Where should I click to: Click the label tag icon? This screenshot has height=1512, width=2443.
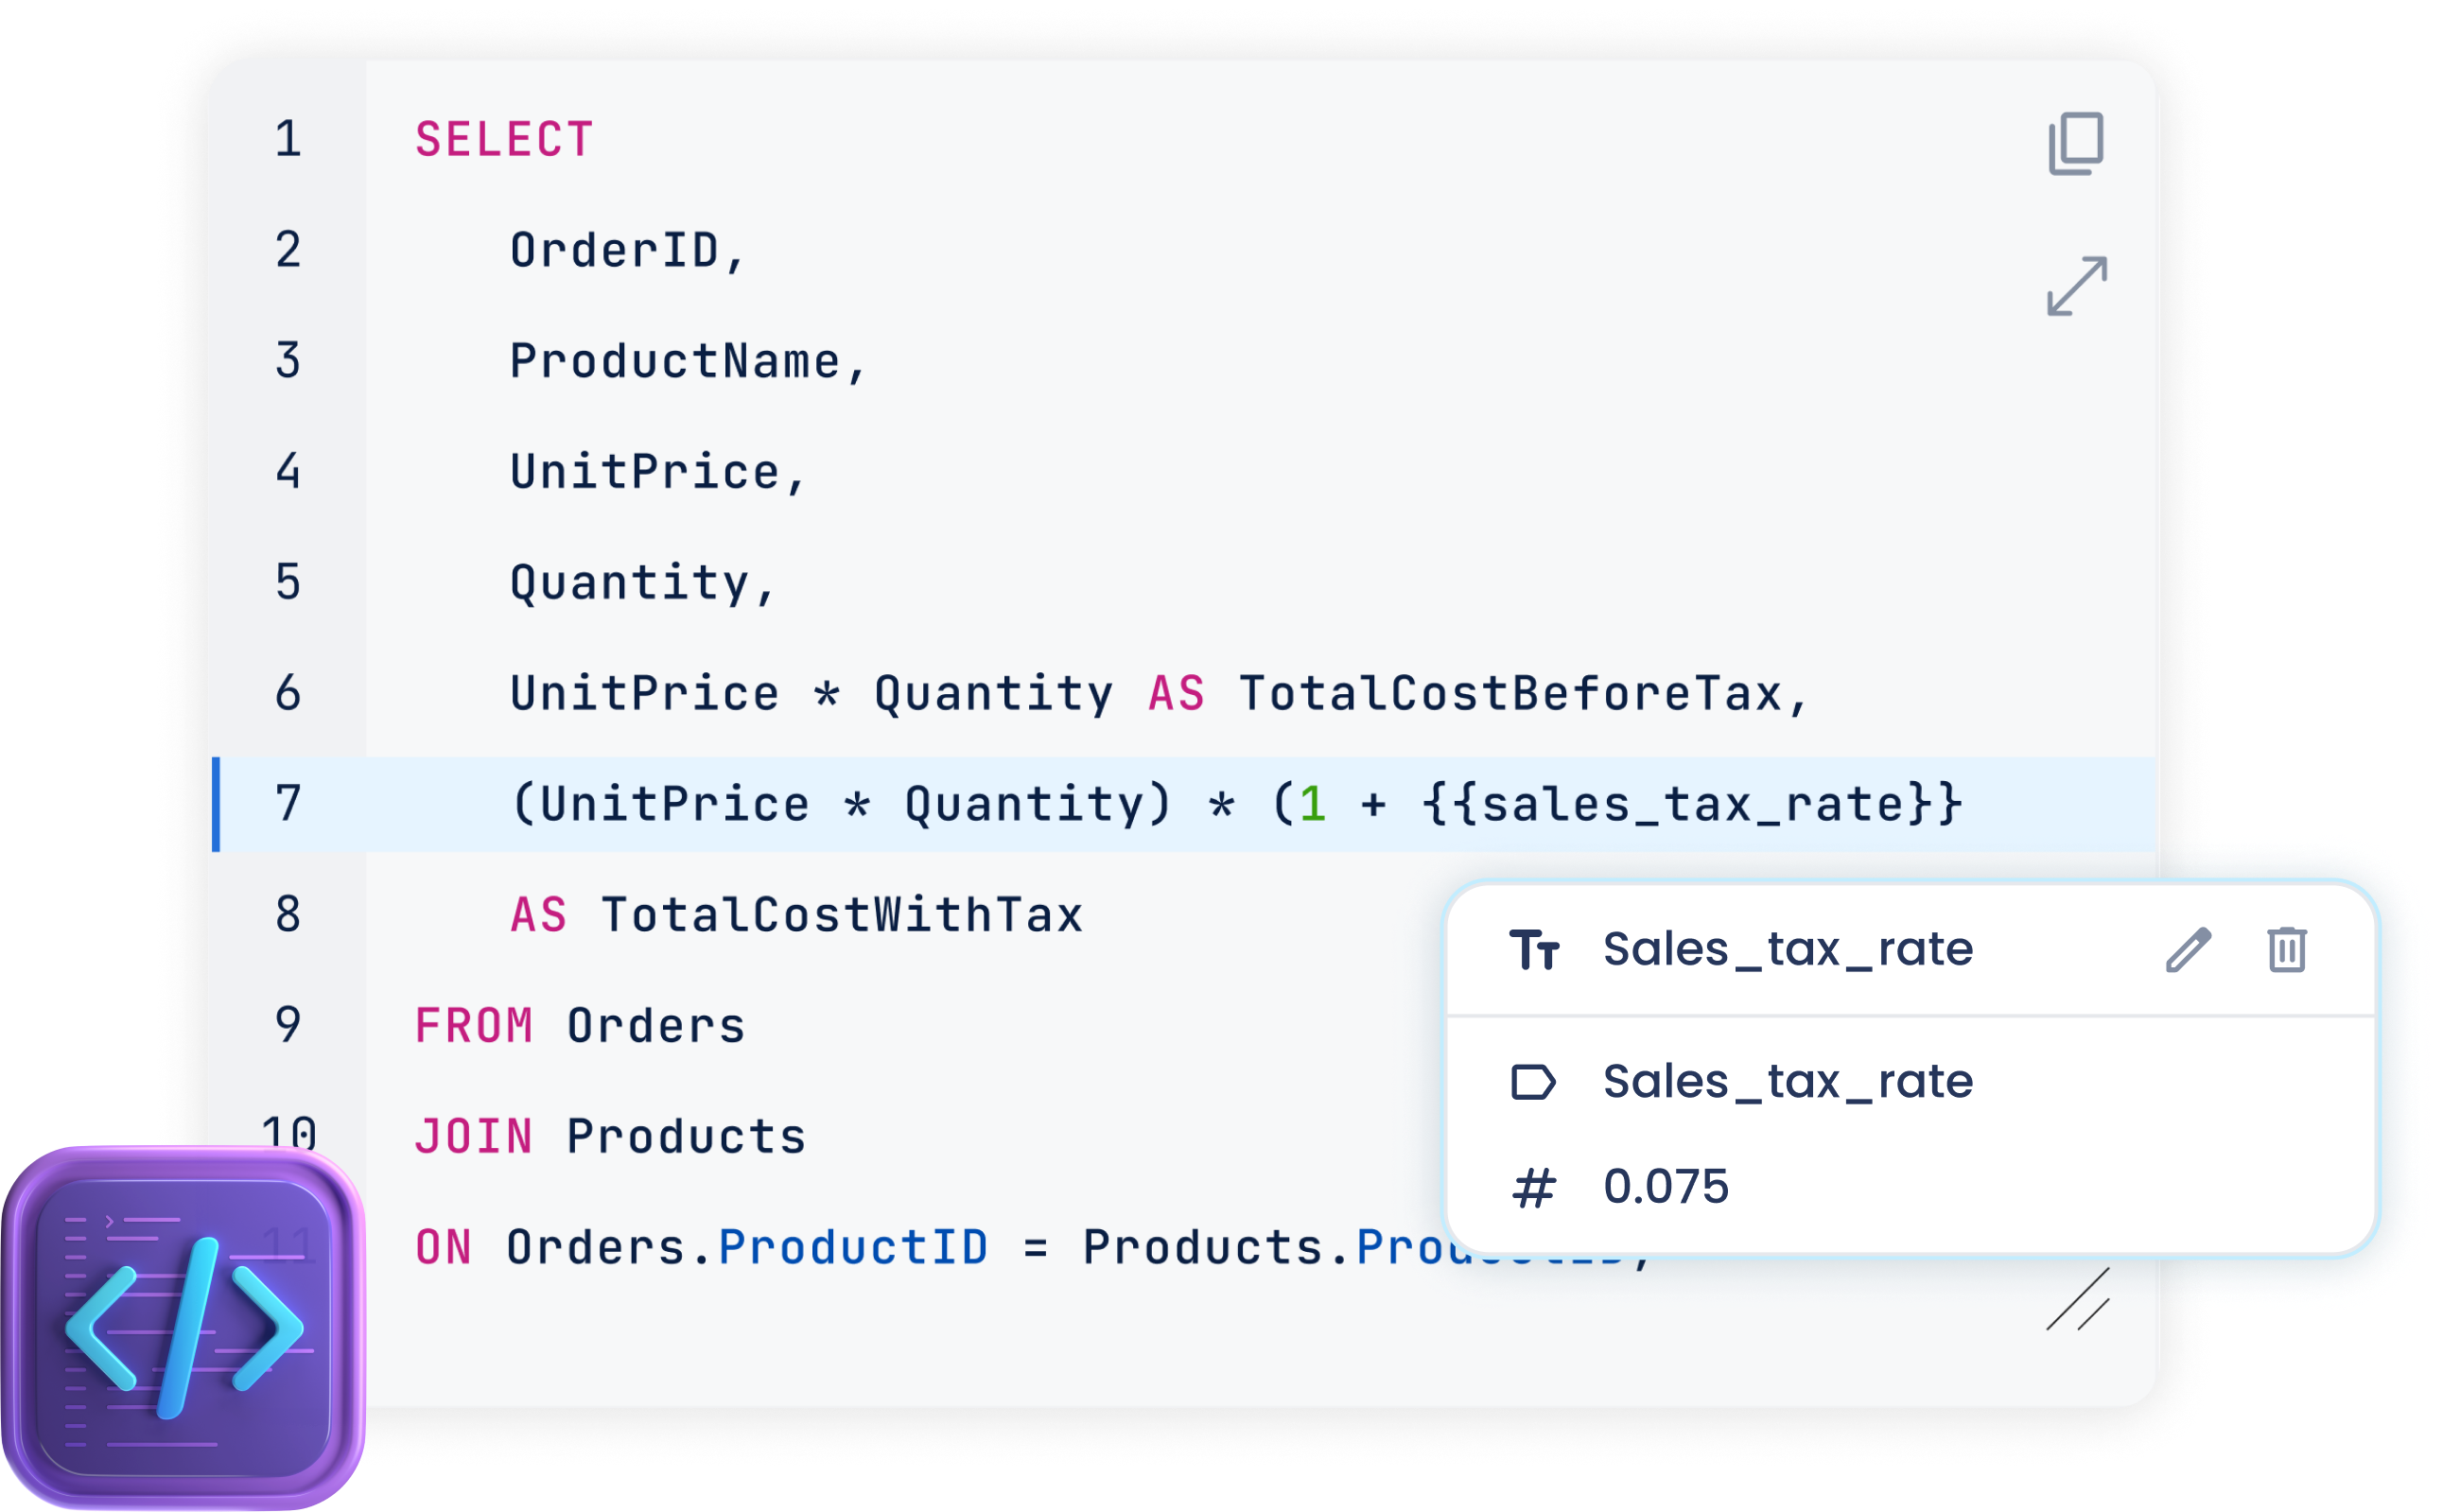(1533, 1082)
